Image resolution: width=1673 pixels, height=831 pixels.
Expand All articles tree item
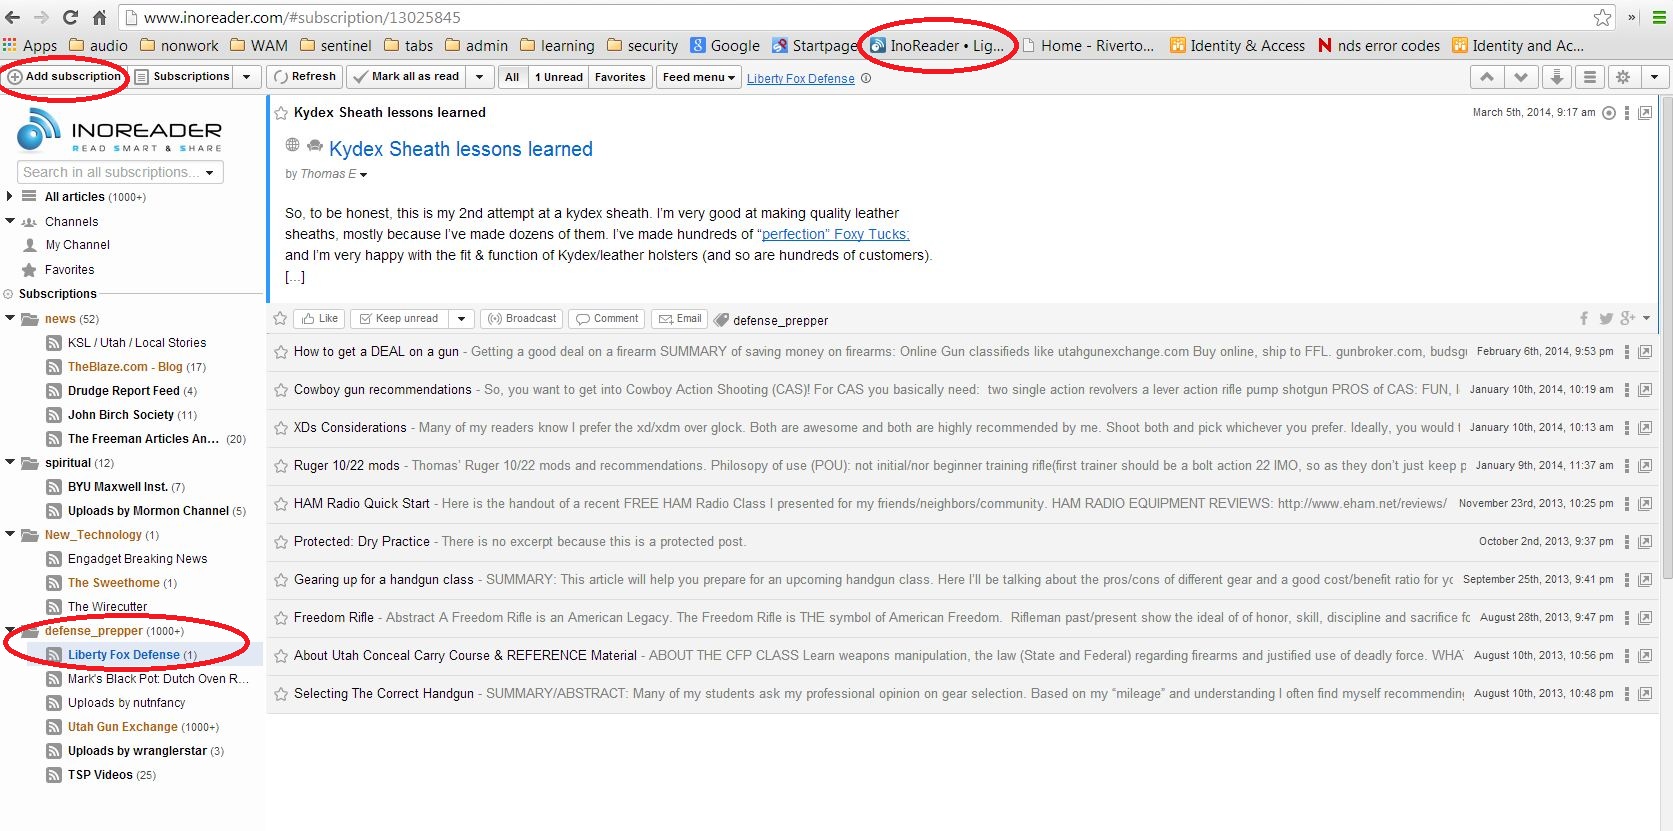coord(10,196)
